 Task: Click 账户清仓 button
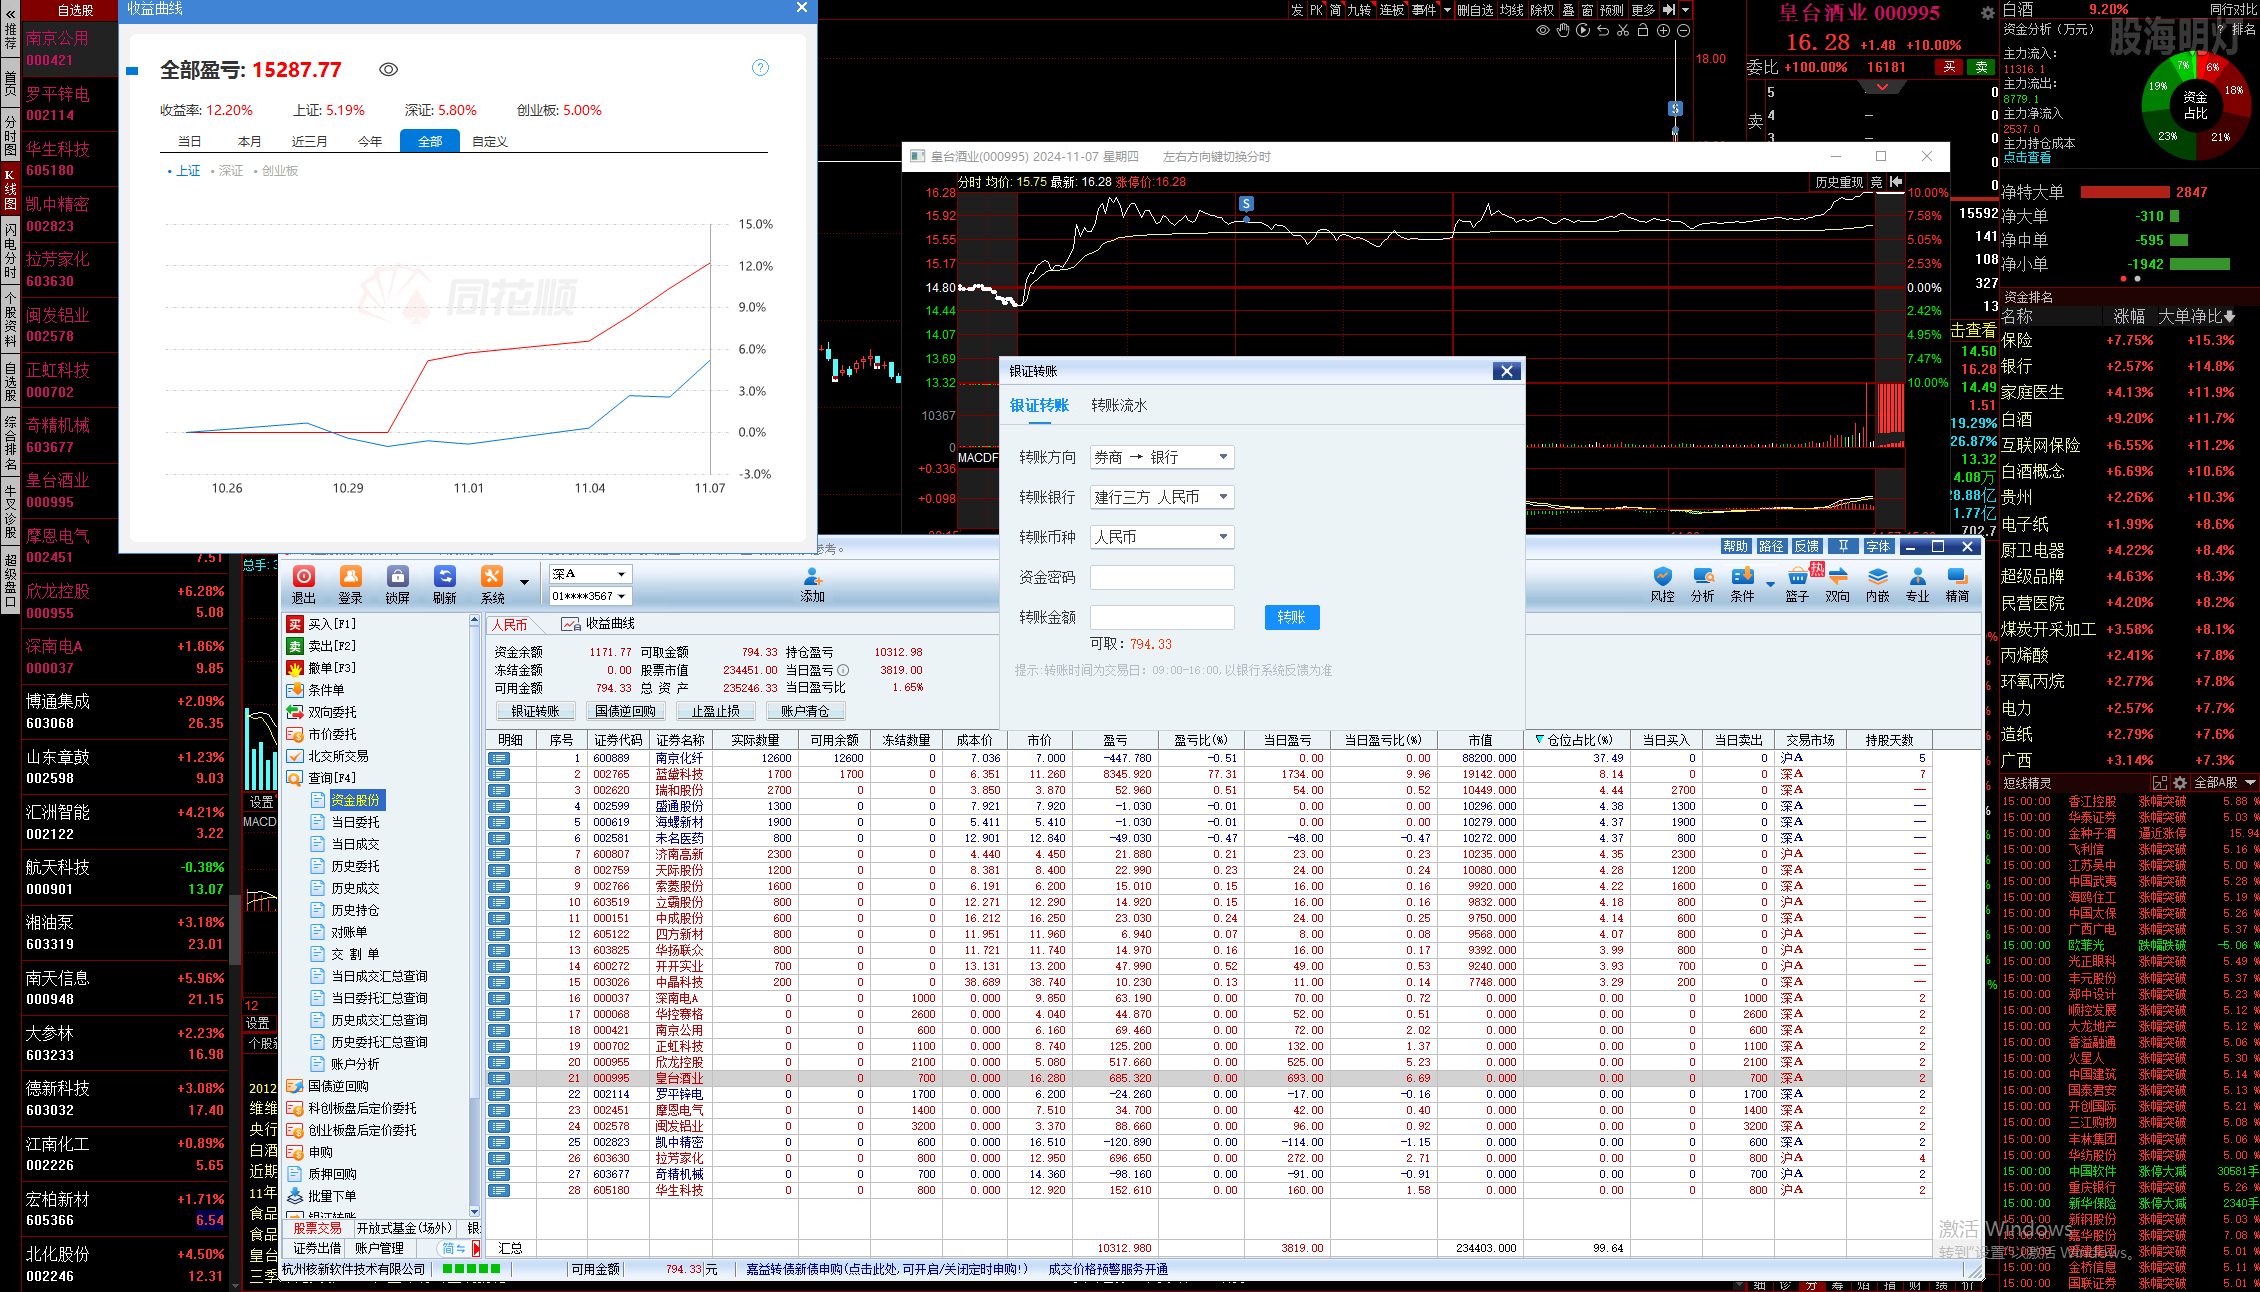tap(806, 711)
